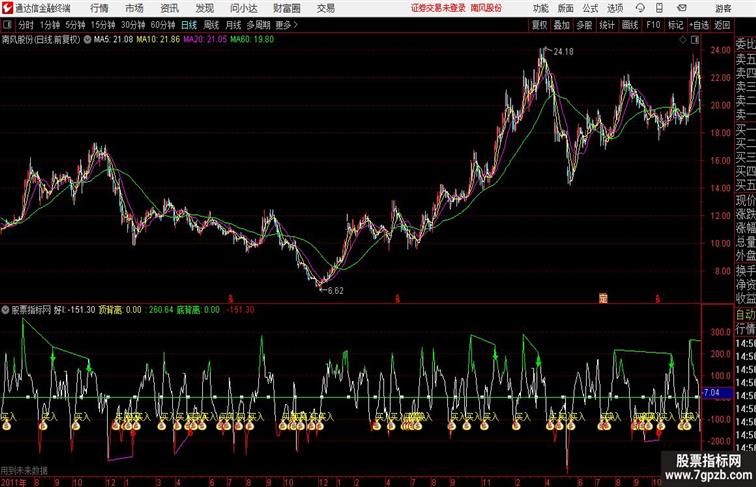Open the 版面 menu

click(566, 8)
